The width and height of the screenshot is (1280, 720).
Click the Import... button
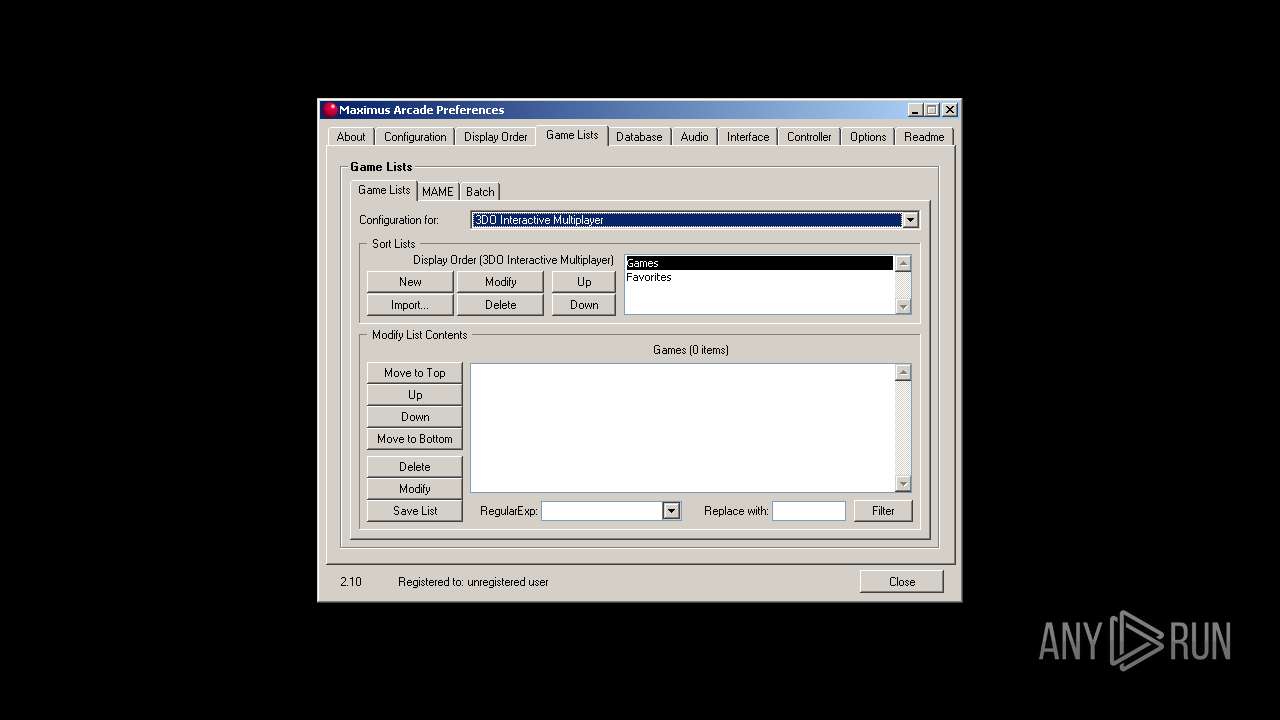click(x=410, y=305)
